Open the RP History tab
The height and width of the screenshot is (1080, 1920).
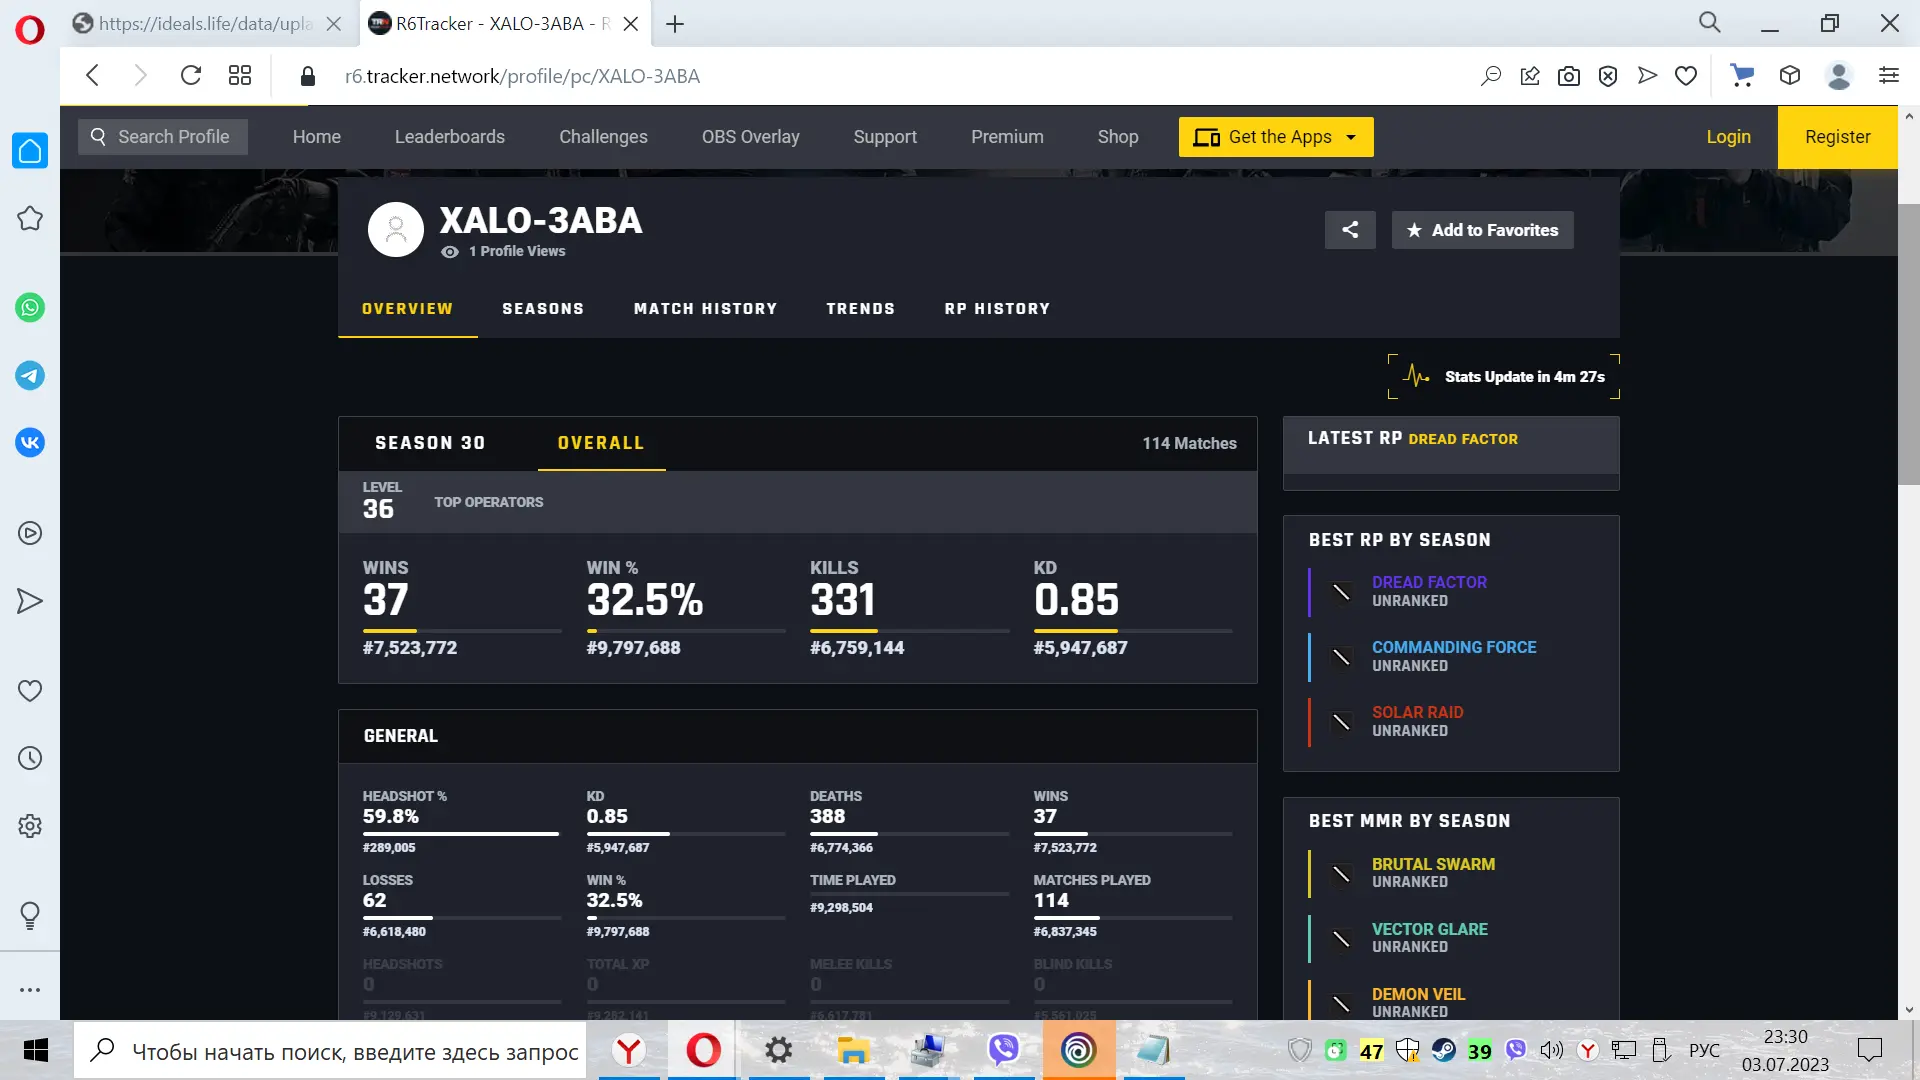[x=997, y=309]
